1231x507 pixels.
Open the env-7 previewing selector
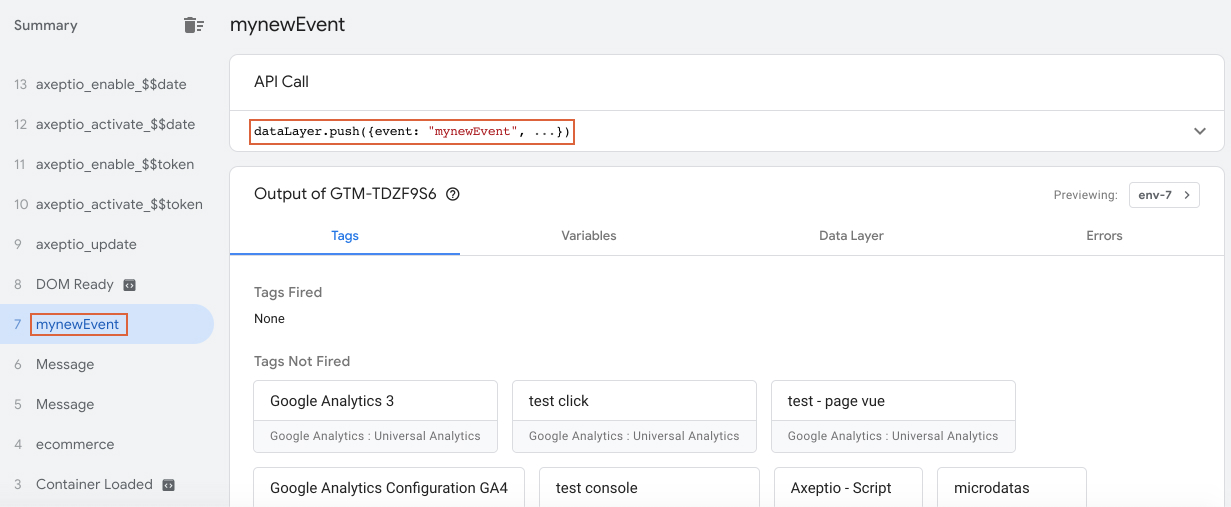tap(1163, 195)
